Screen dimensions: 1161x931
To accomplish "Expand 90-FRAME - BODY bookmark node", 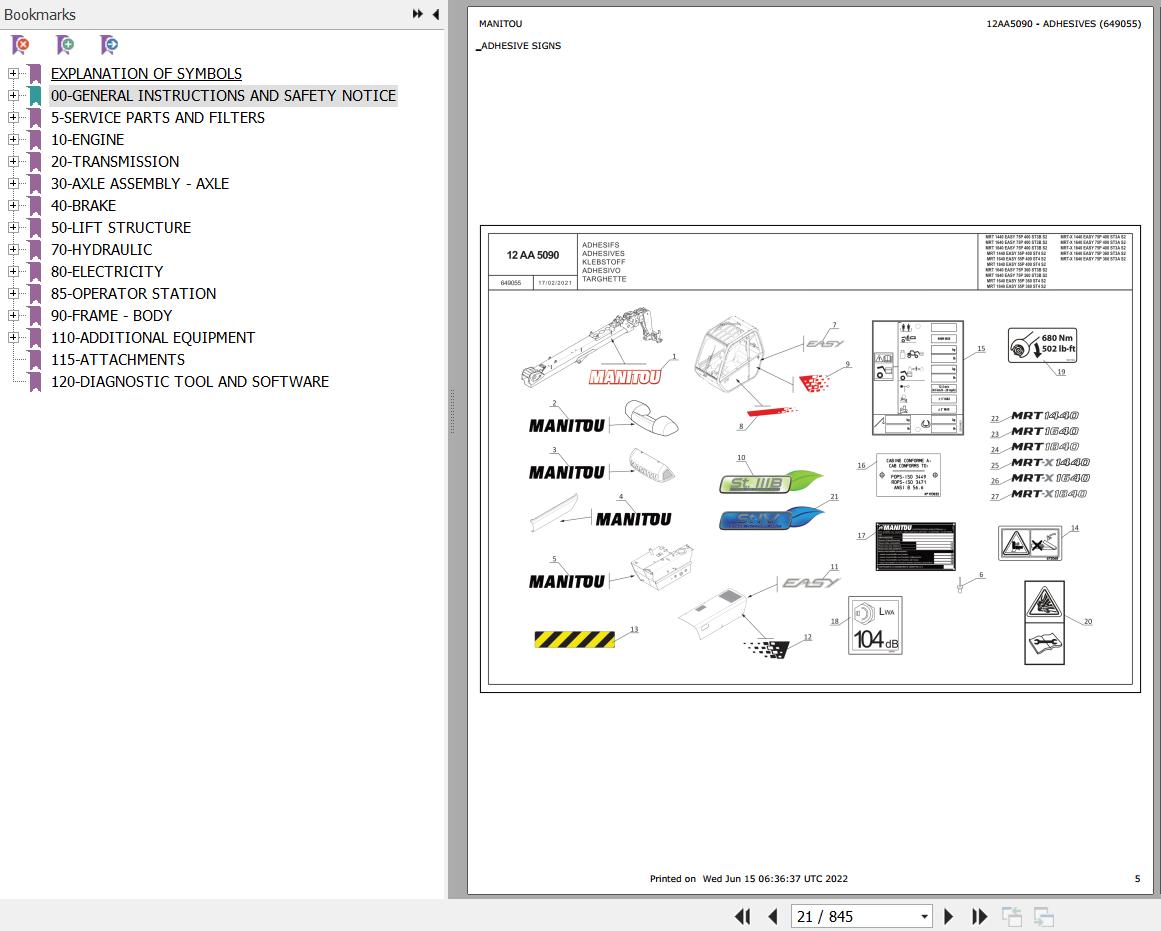I will tap(13, 316).
